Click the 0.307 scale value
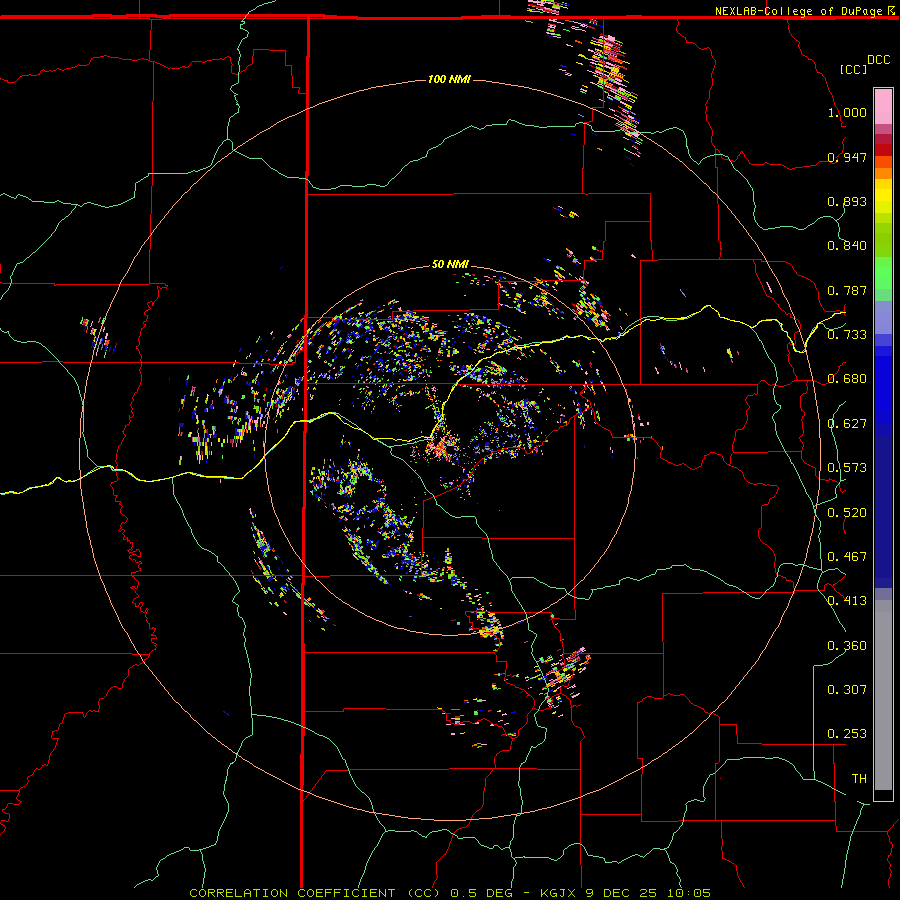This screenshot has height=900, width=900. tap(847, 690)
